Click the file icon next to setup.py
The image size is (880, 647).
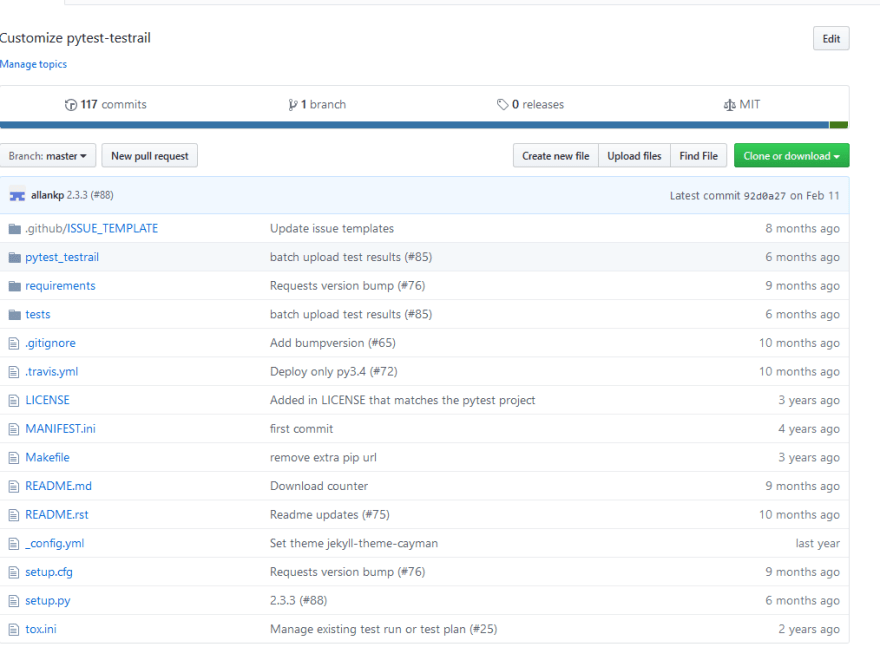pyautogui.click(x=14, y=601)
